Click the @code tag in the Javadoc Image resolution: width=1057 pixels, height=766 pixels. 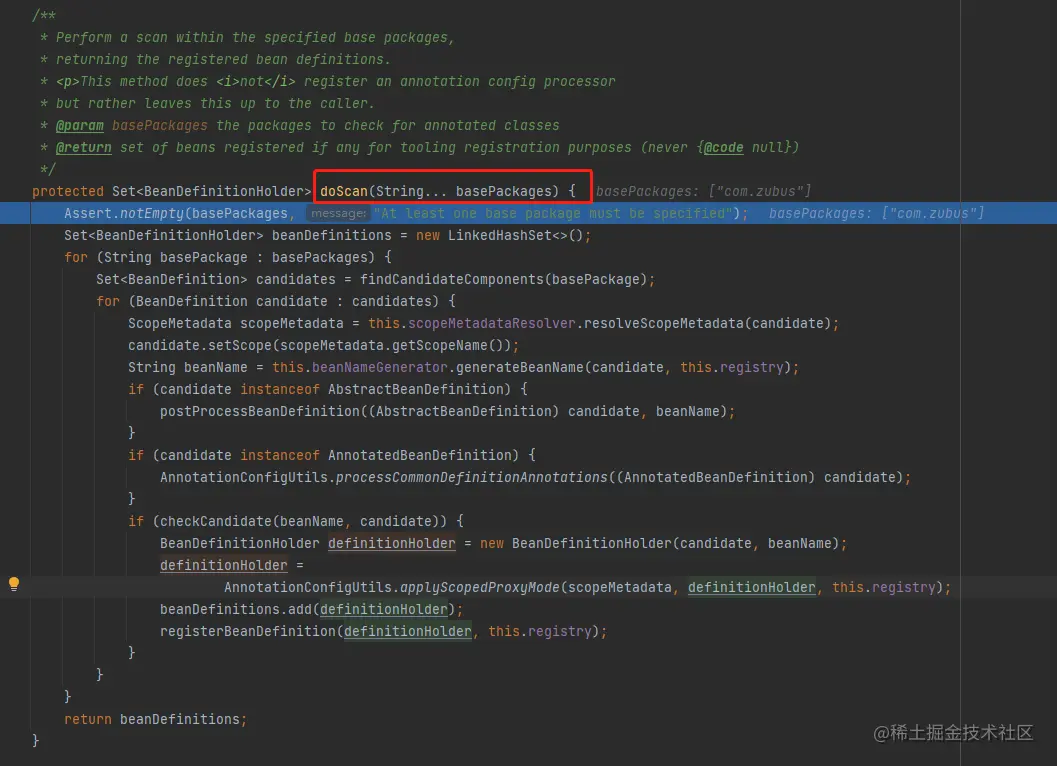723,148
